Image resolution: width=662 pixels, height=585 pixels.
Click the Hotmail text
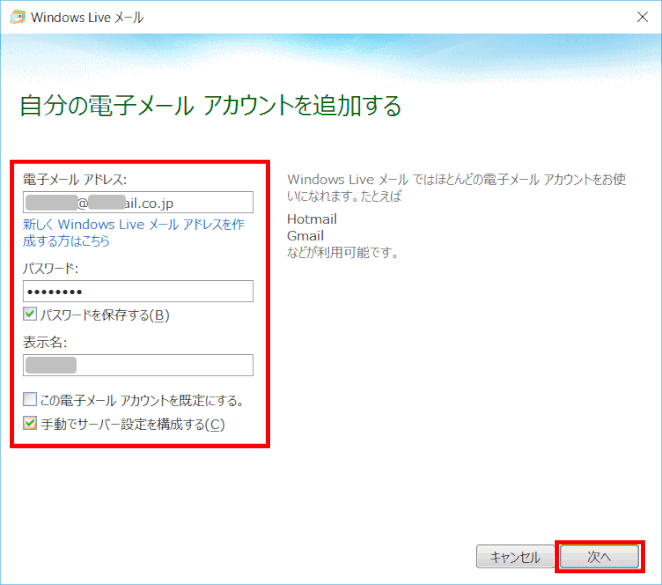tap(312, 219)
